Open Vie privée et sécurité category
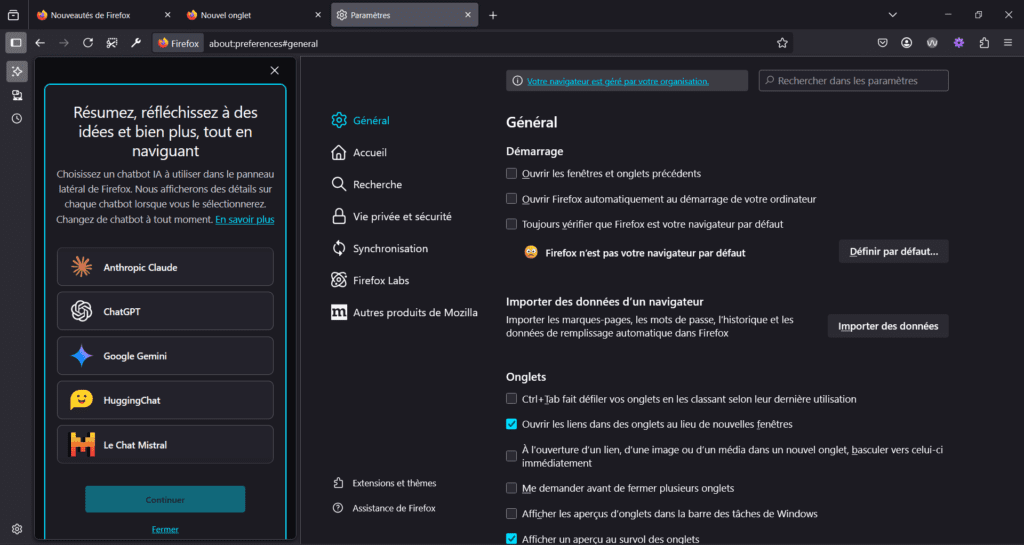 tap(391, 216)
